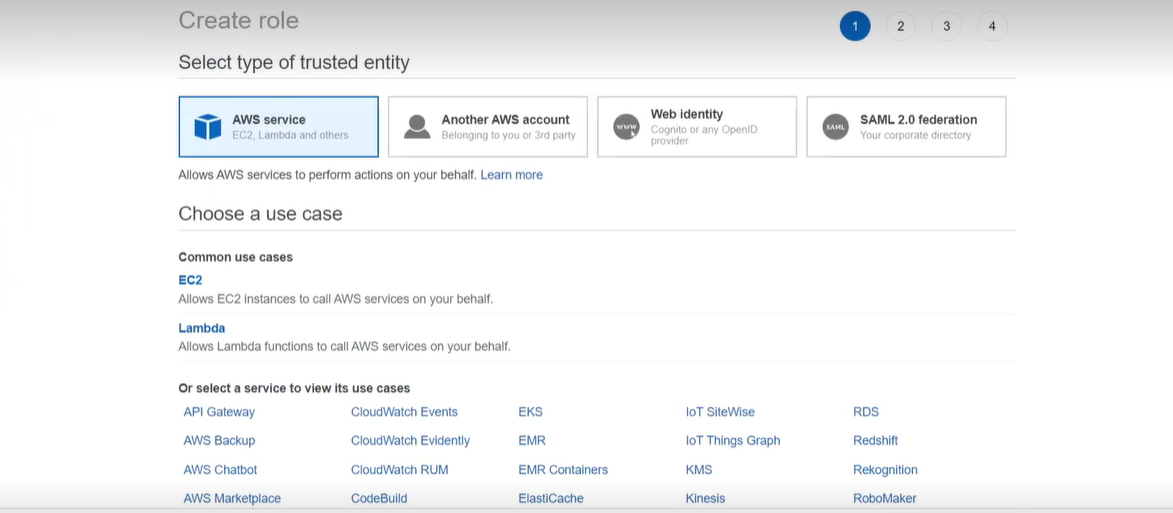Select the EKS service
Viewport: 1173px width, 513px height.
click(x=530, y=412)
